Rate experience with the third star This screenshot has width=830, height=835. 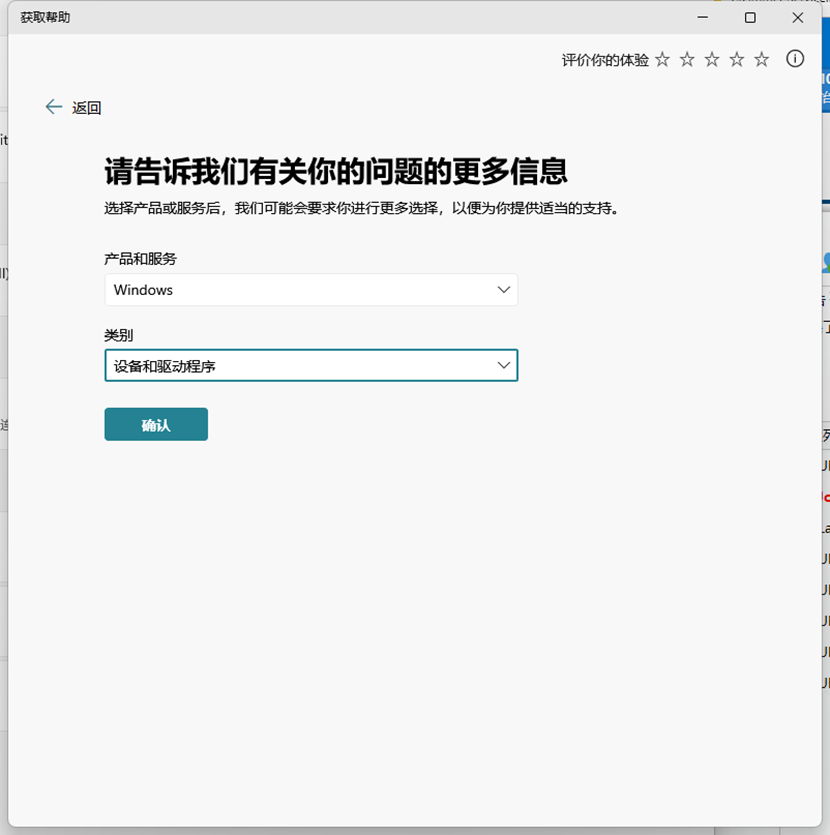click(x=712, y=60)
